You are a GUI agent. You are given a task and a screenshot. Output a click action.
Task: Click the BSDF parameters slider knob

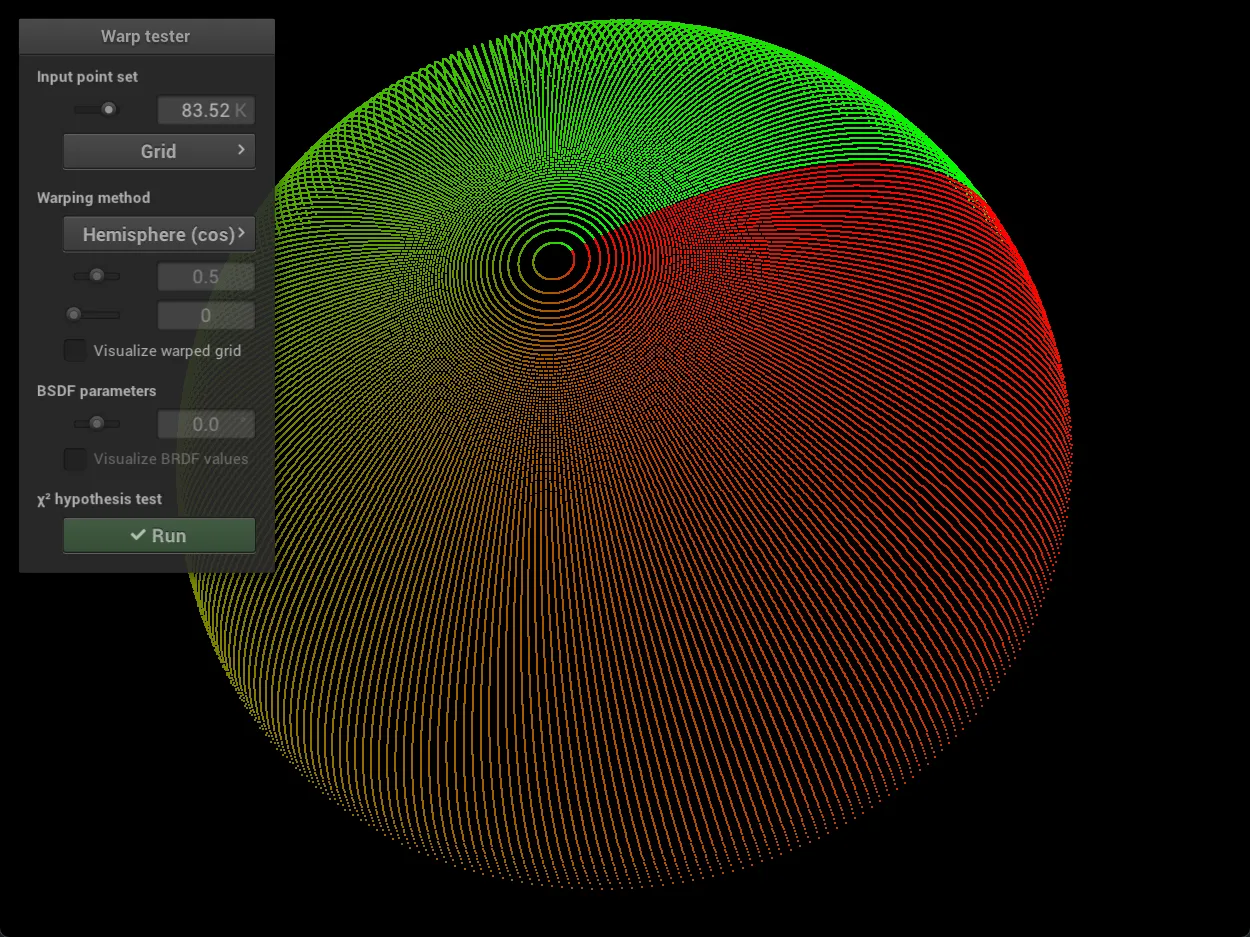click(97, 424)
